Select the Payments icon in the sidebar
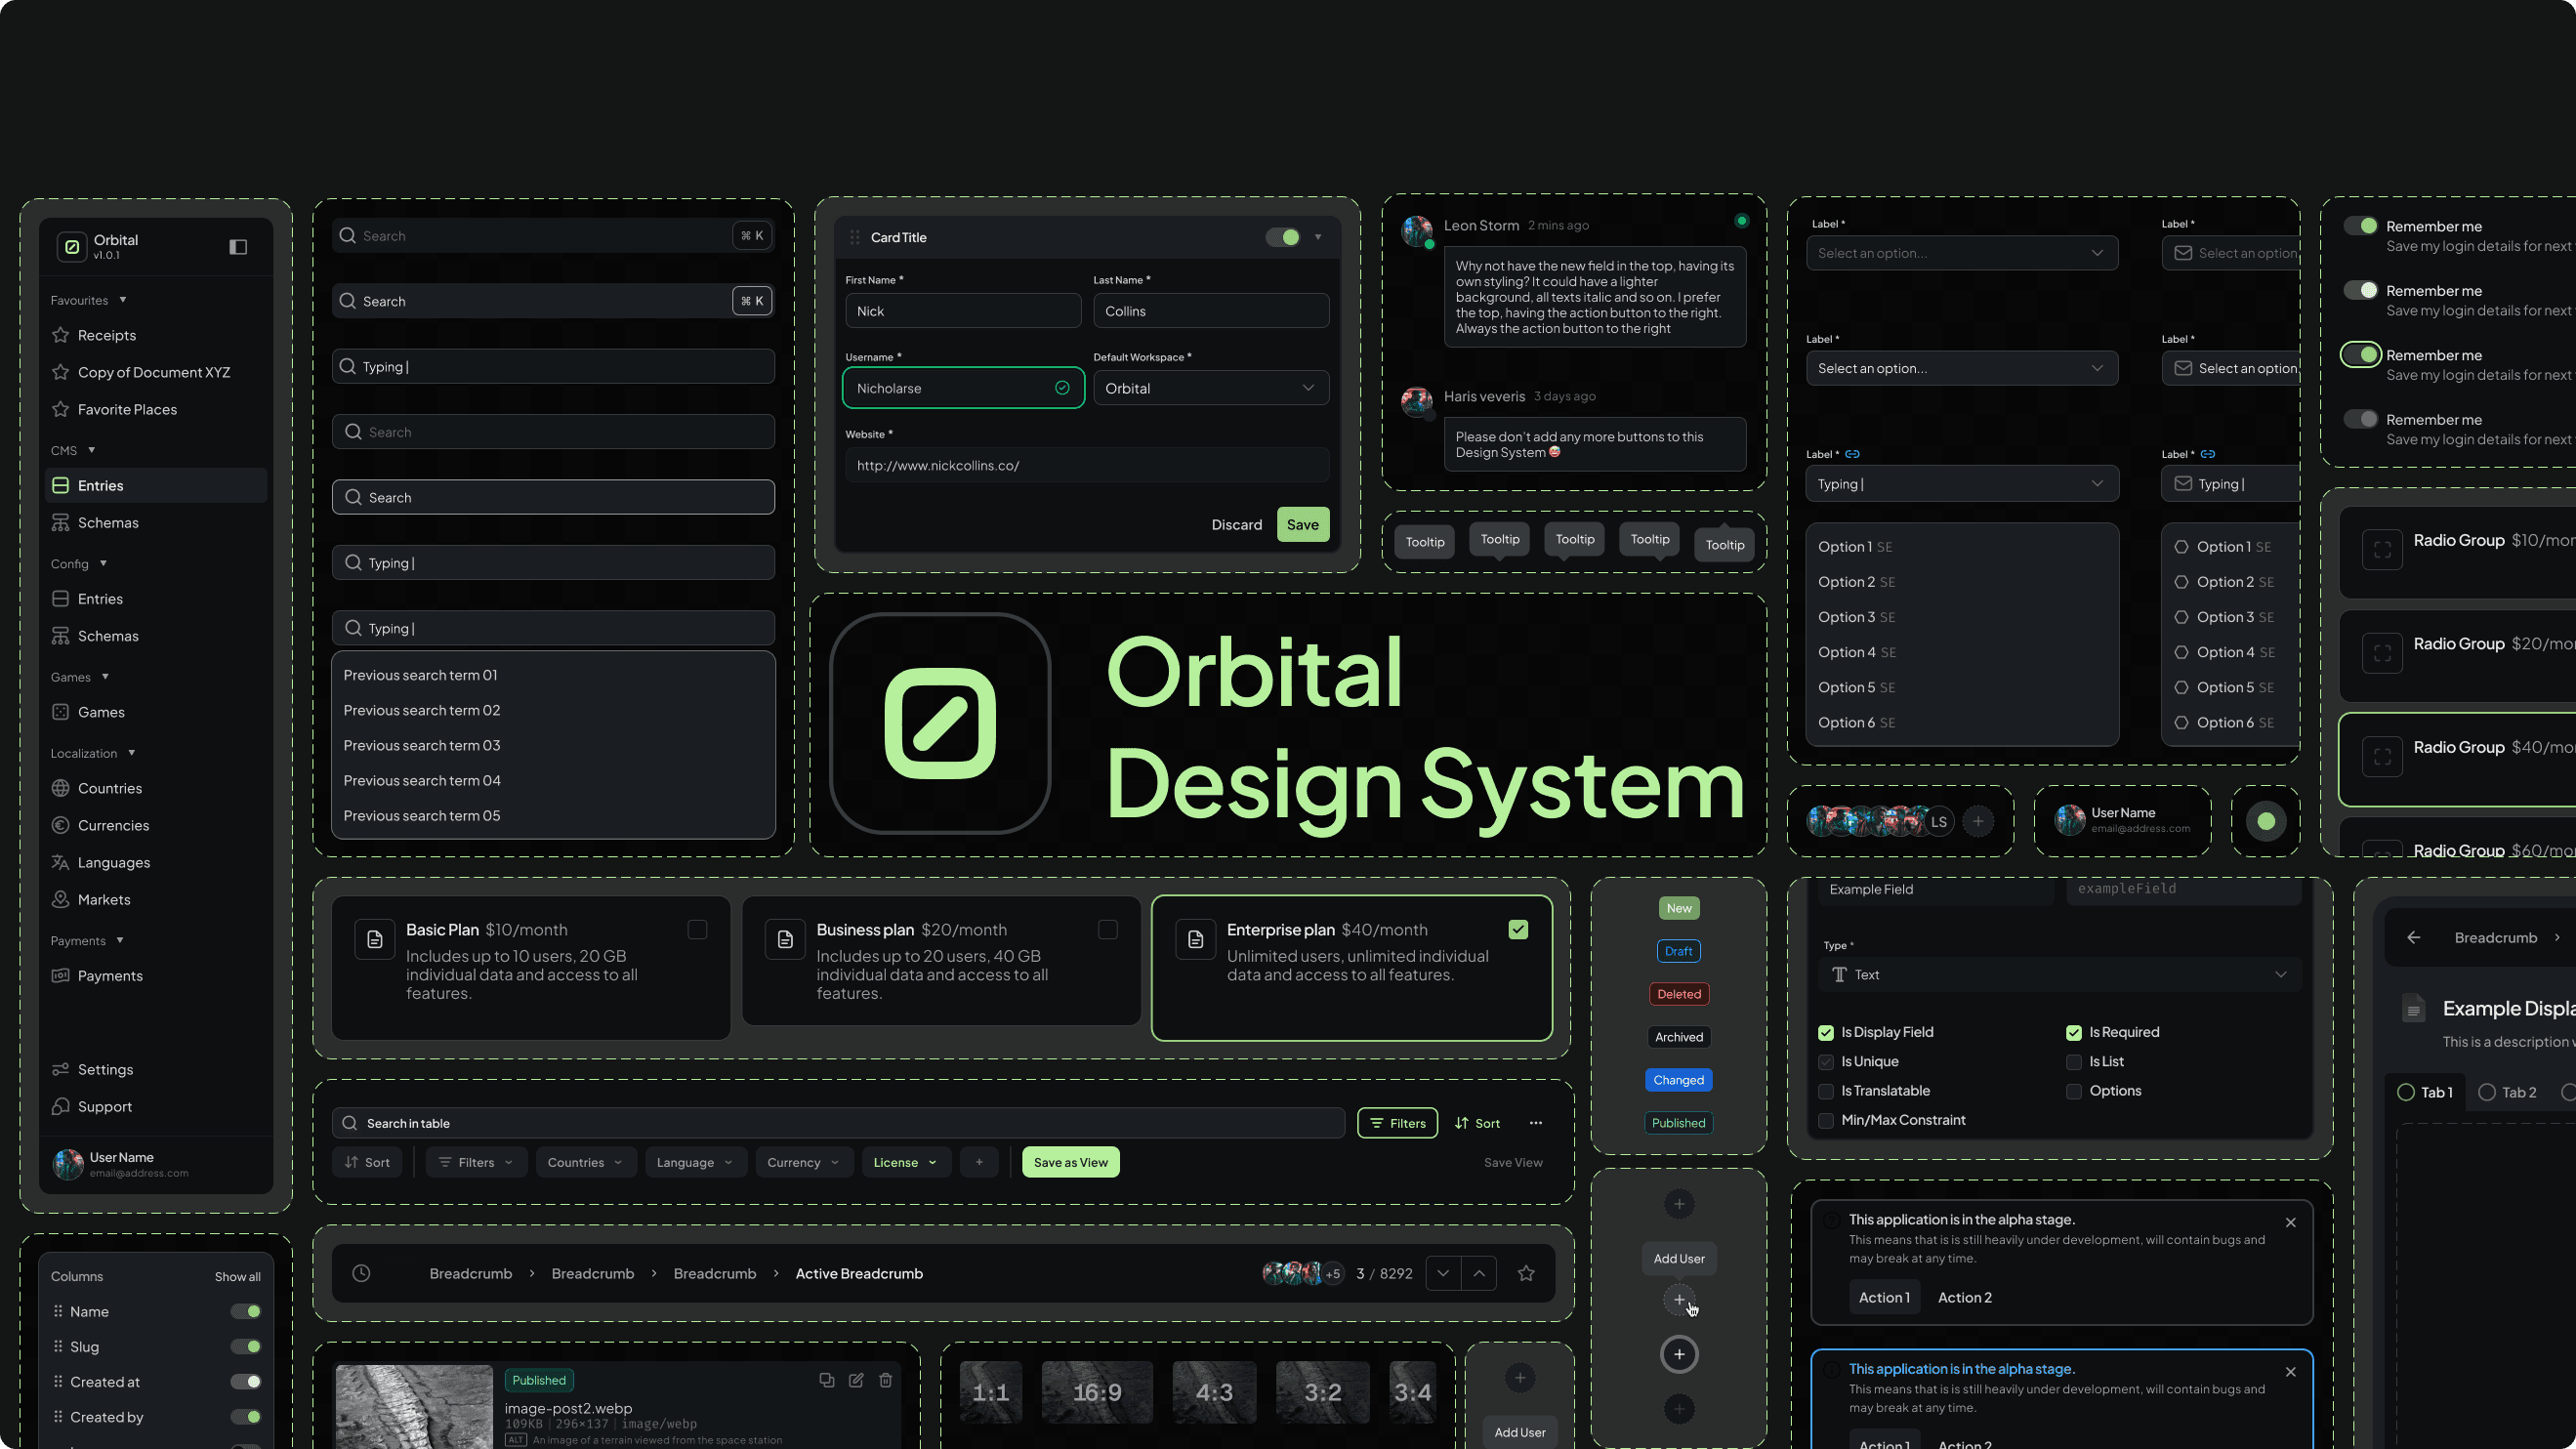The width and height of the screenshot is (2576, 1449). (x=62, y=975)
